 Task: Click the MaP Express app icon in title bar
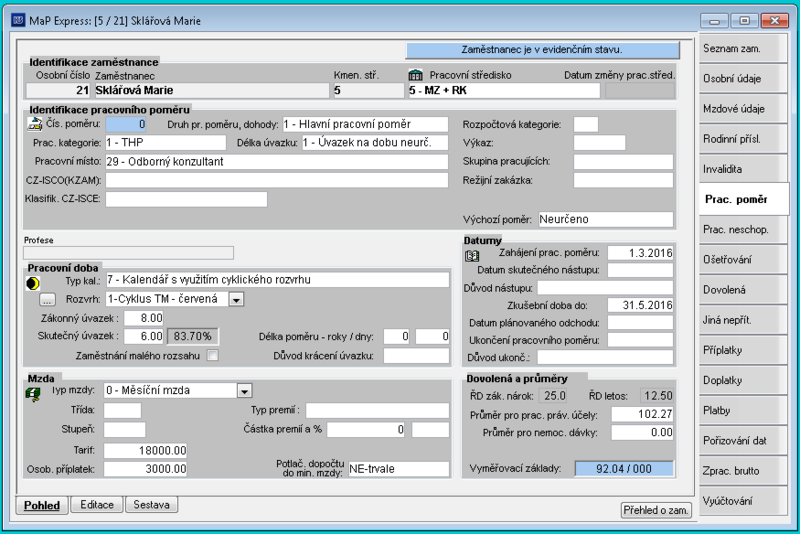tap(18, 20)
